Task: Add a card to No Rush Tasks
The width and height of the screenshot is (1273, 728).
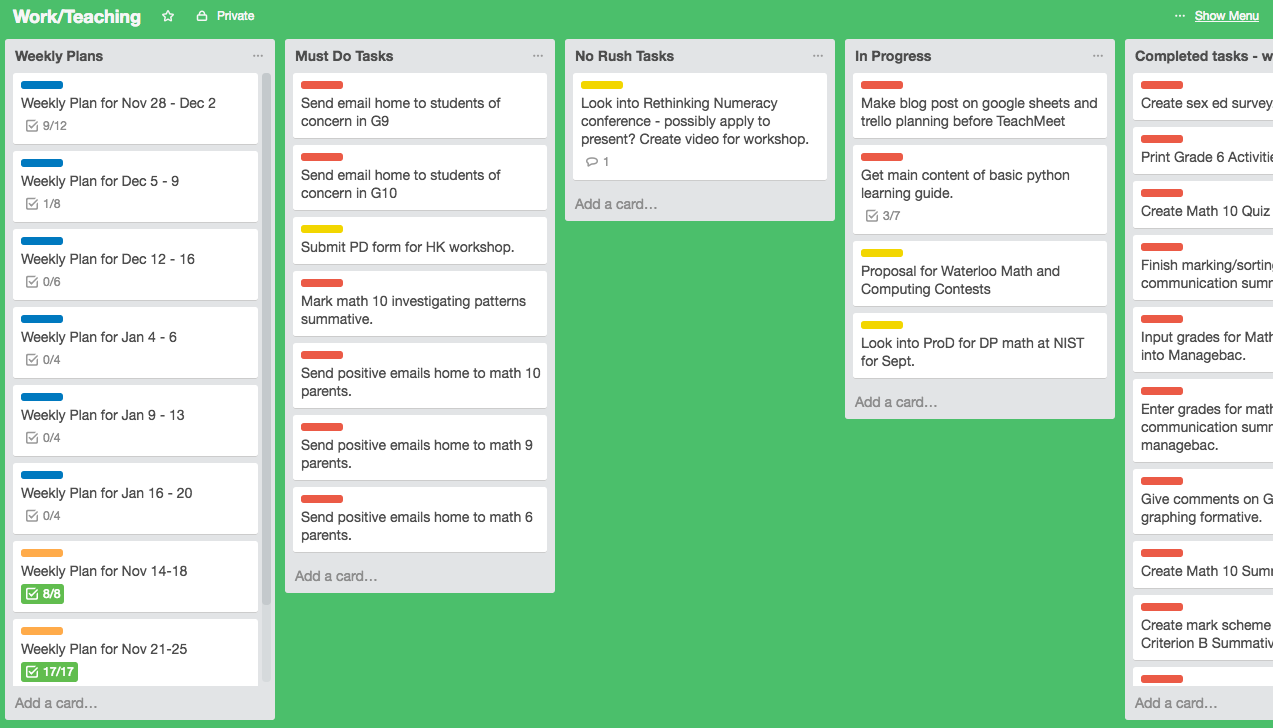Action: [x=617, y=204]
